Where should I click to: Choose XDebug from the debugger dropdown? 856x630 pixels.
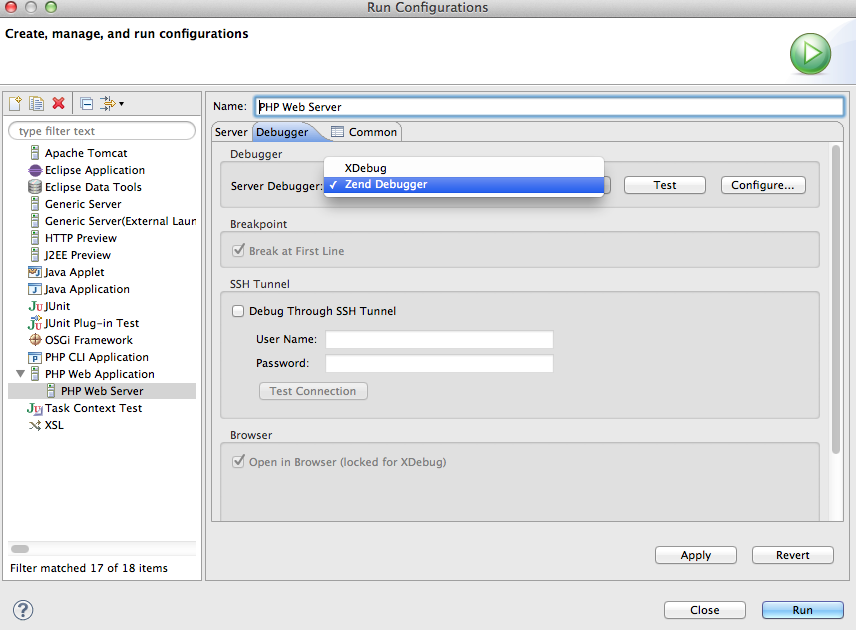(x=464, y=168)
